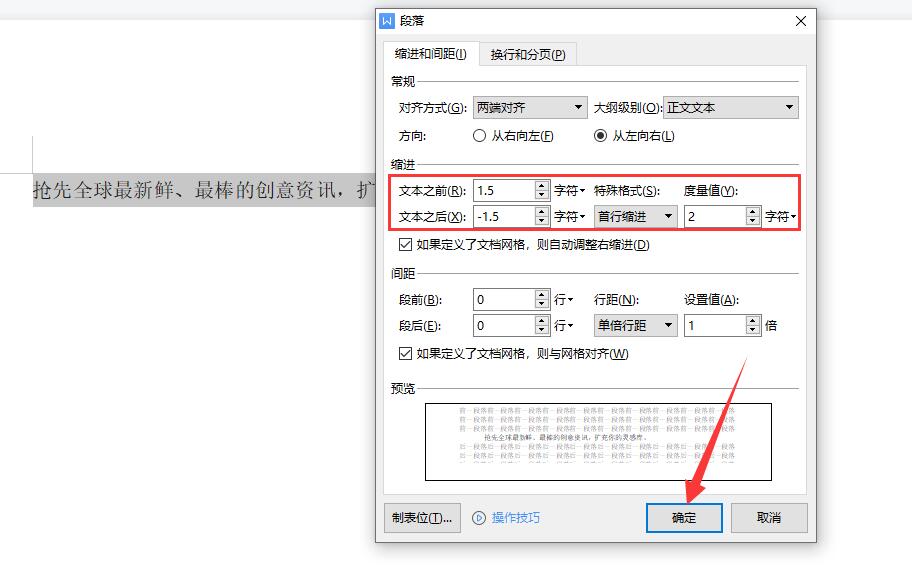Uncheck 自动调整右缩进 option
The width and height of the screenshot is (912, 582).
(404, 245)
